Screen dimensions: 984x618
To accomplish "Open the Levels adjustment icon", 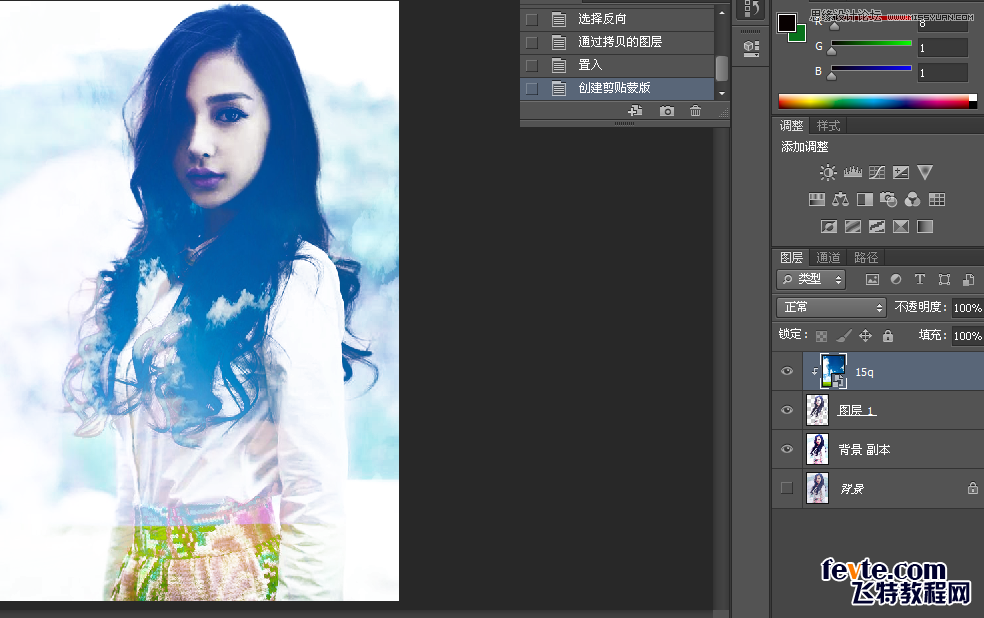I will pos(852,172).
